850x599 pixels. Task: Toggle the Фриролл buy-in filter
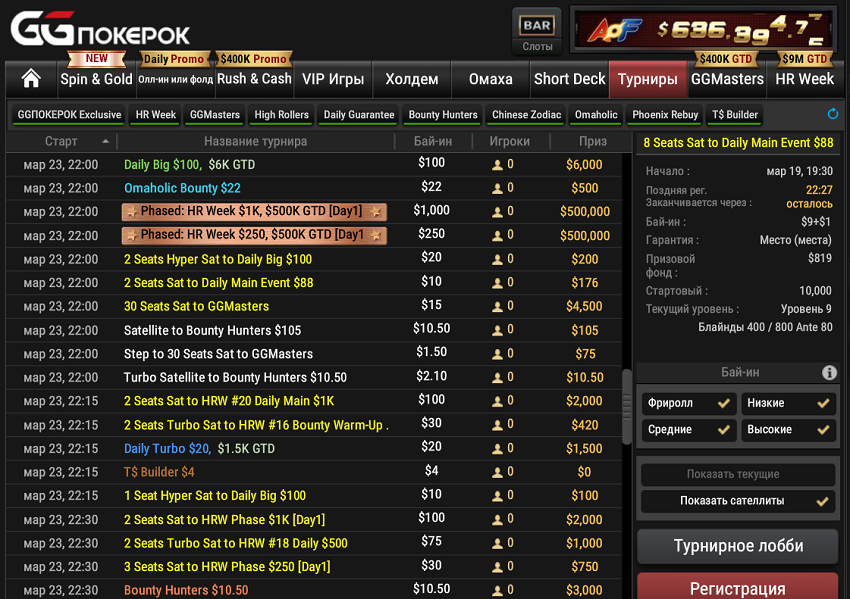[x=689, y=403]
